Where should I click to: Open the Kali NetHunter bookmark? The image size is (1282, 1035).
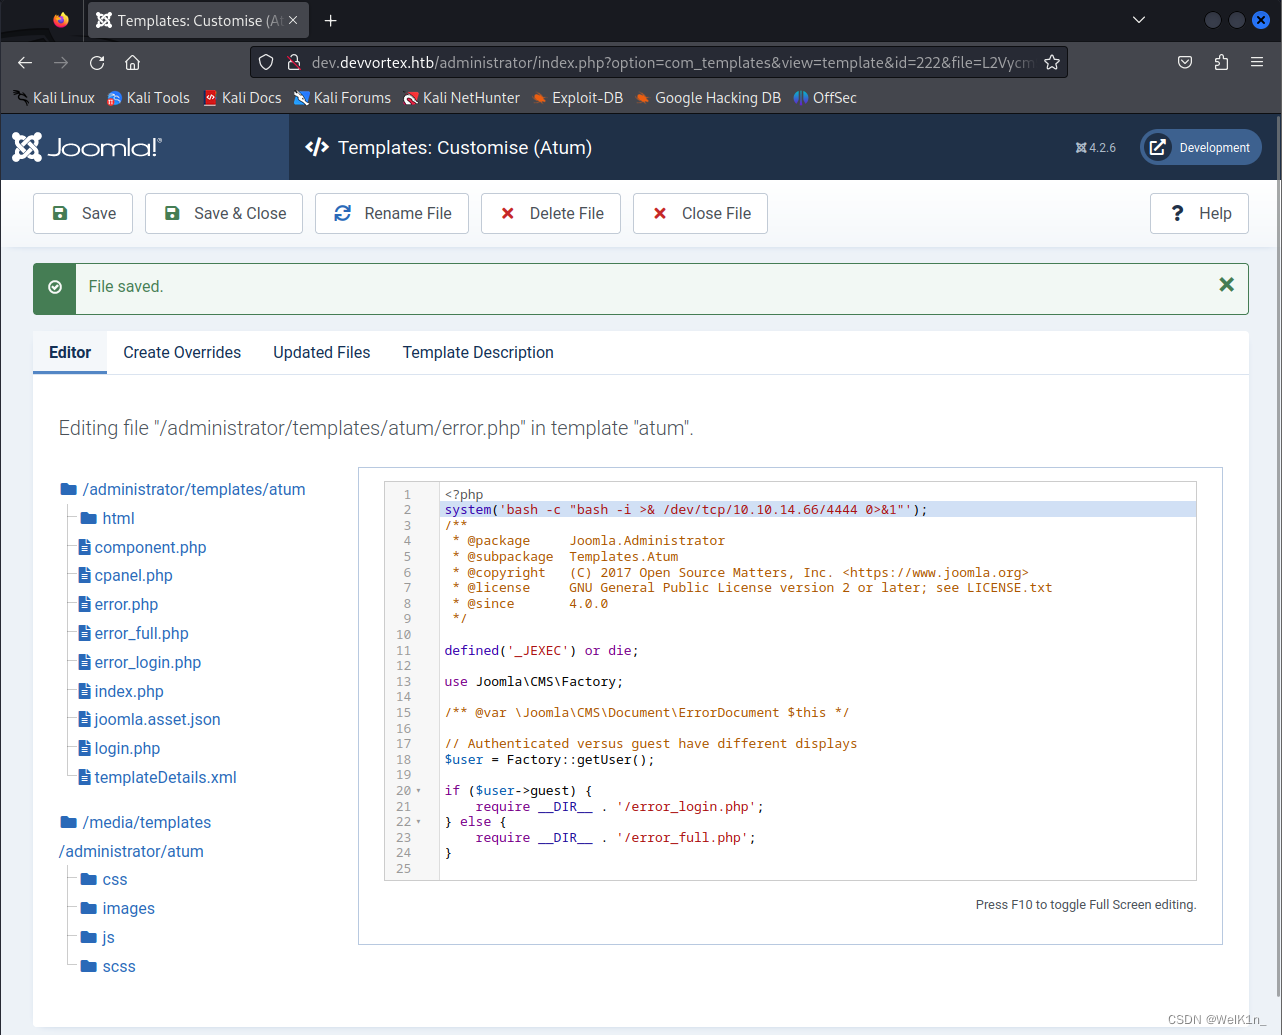point(461,97)
